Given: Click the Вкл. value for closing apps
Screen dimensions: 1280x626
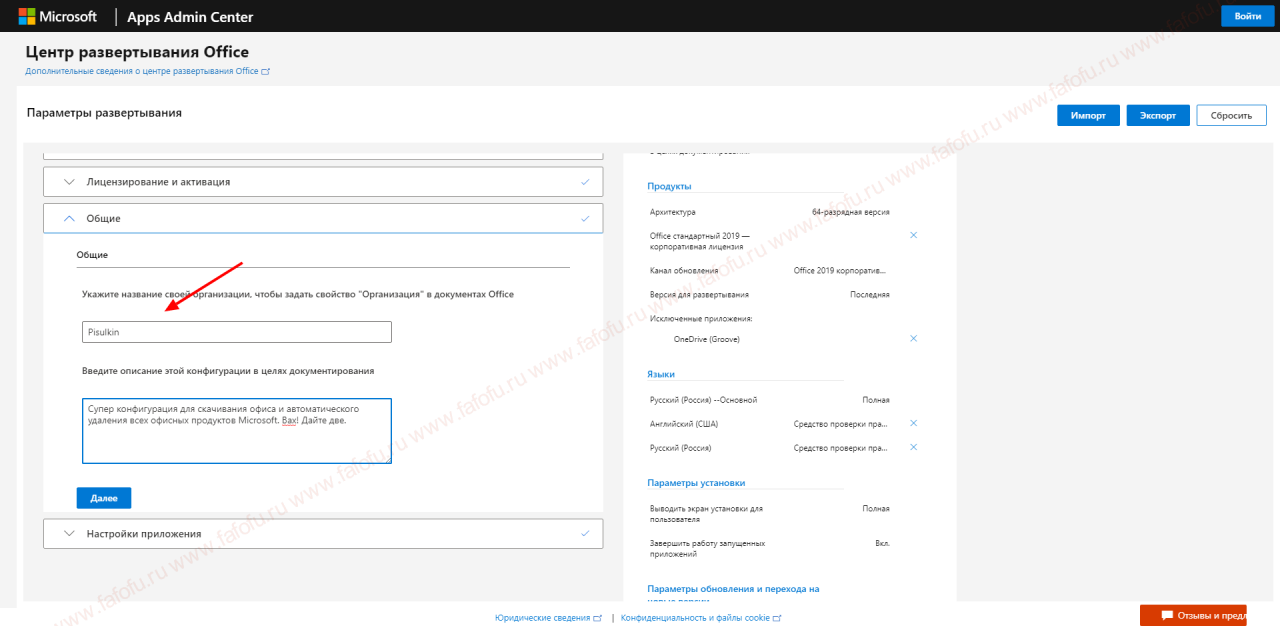Looking at the screenshot, I should pyautogui.click(x=882, y=543).
